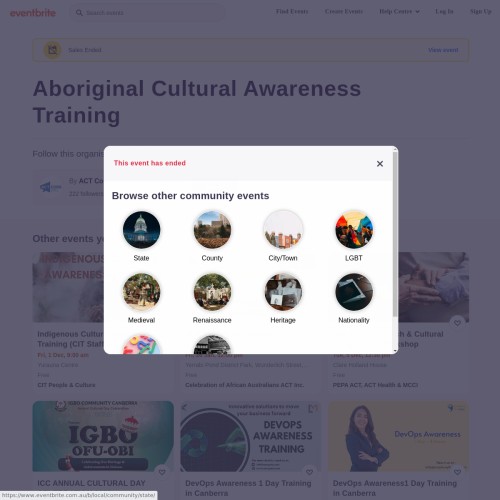Pick the Medieval events category
The height and width of the screenshot is (500, 500).
pyautogui.click(x=141, y=292)
